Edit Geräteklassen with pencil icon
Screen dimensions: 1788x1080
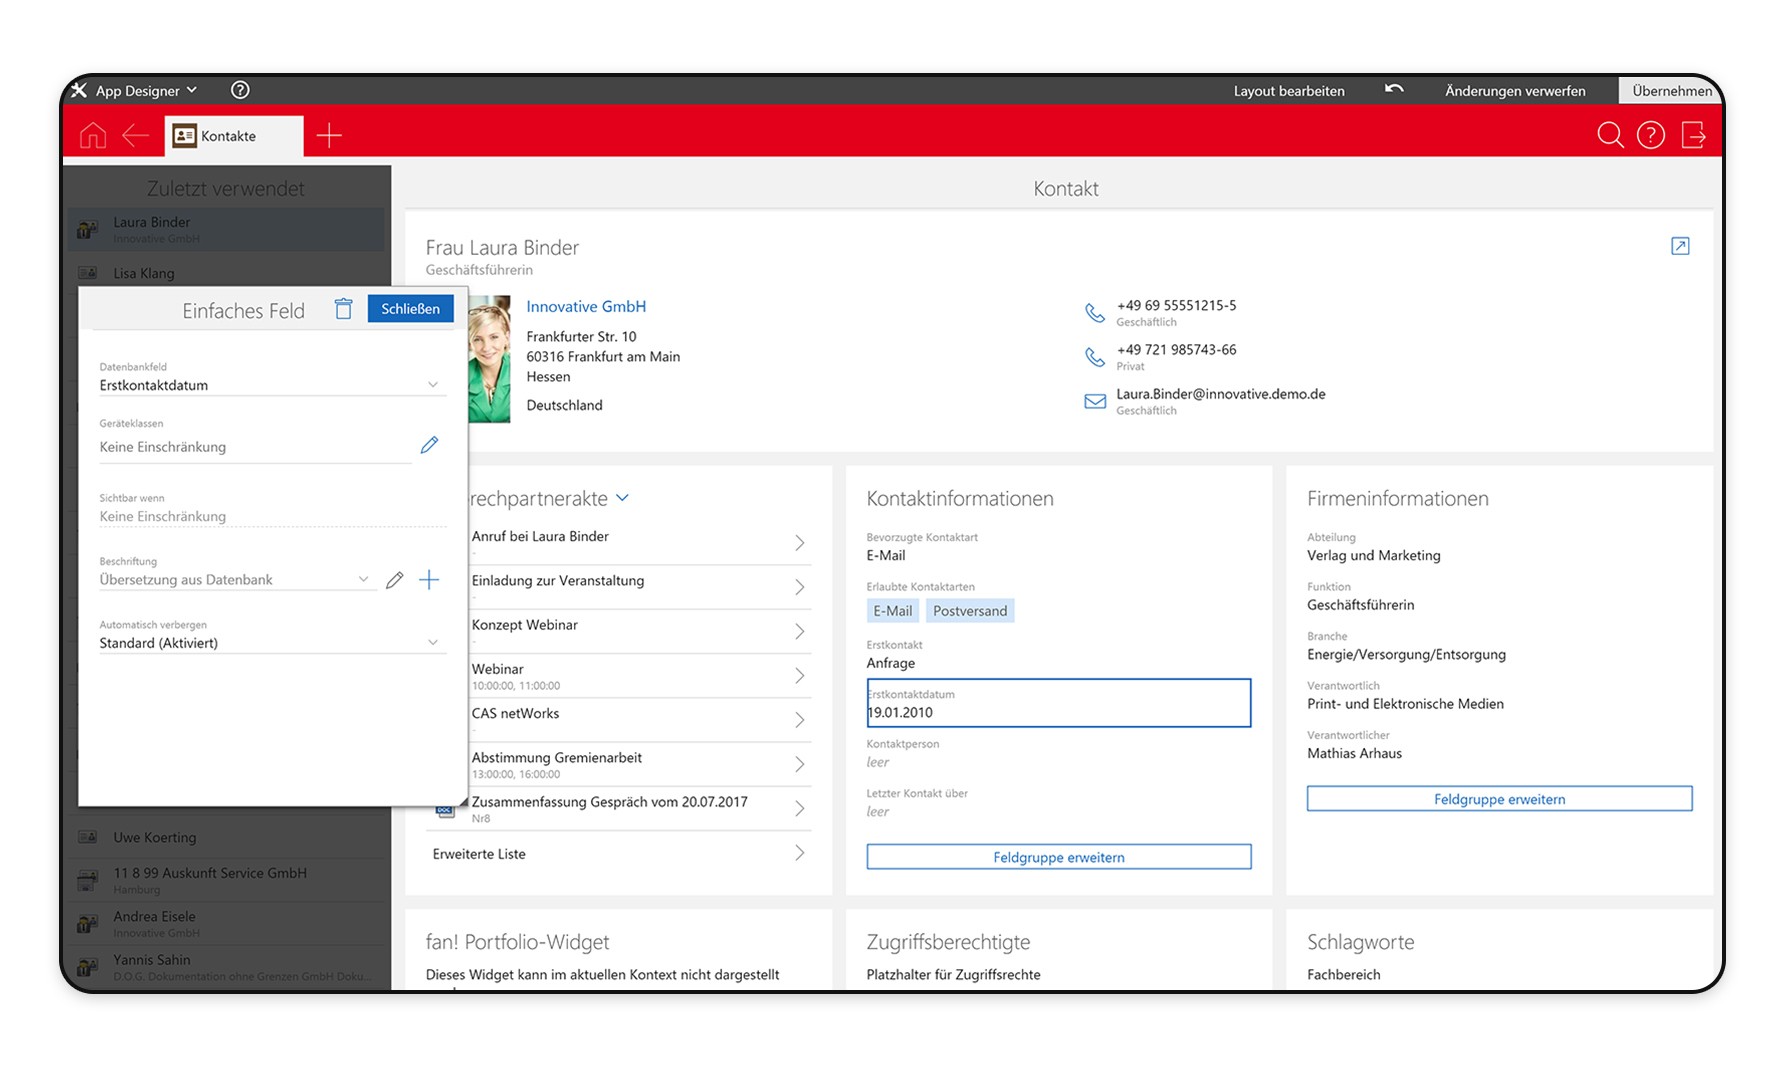tap(429, 445)
